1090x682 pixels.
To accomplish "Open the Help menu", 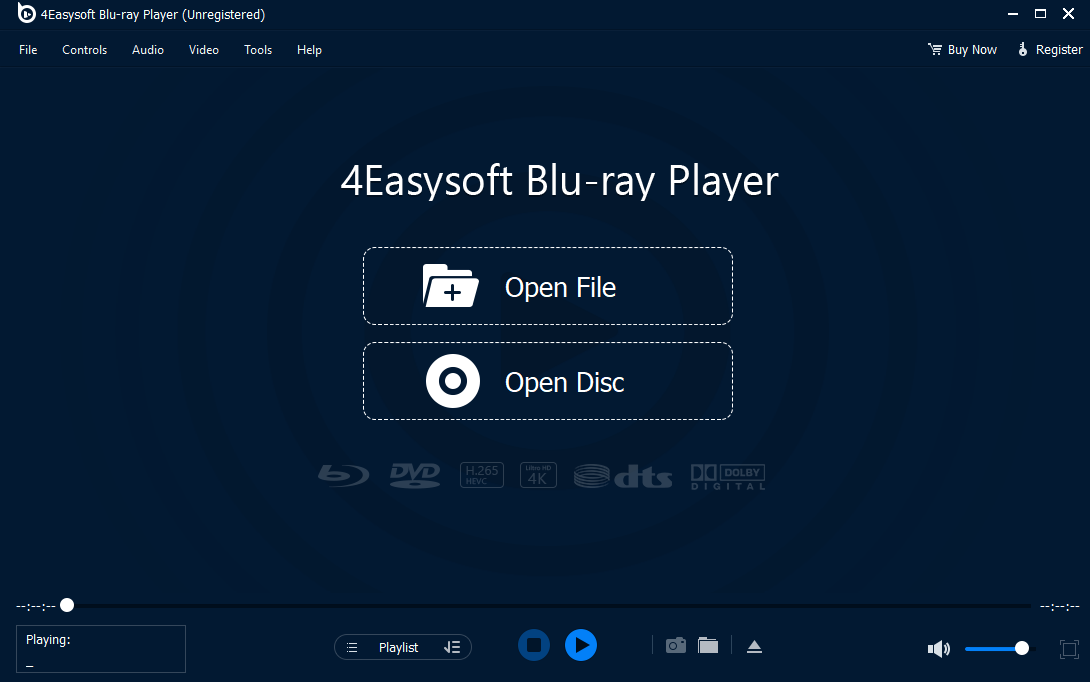I will point(309,49).
